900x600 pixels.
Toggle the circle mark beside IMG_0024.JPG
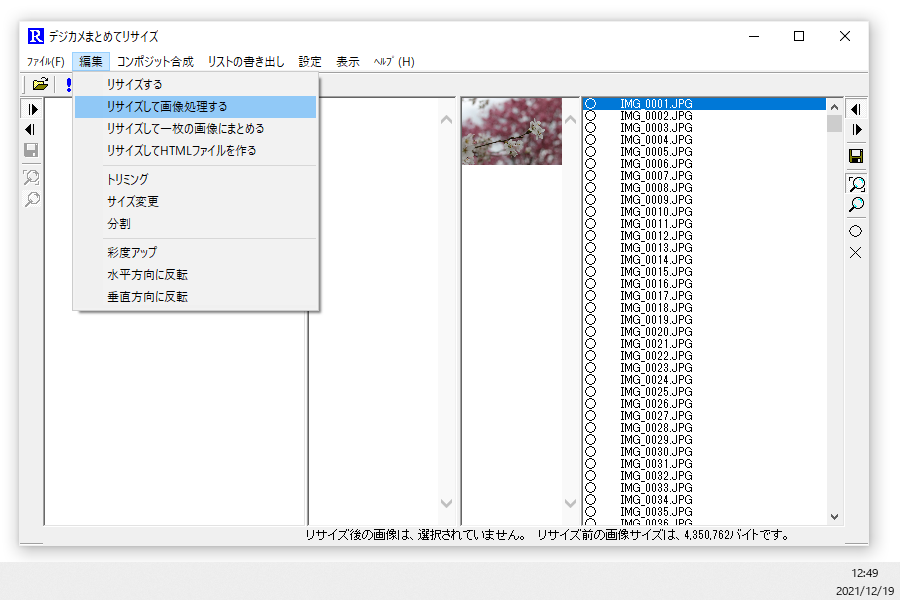coord(591,380)
